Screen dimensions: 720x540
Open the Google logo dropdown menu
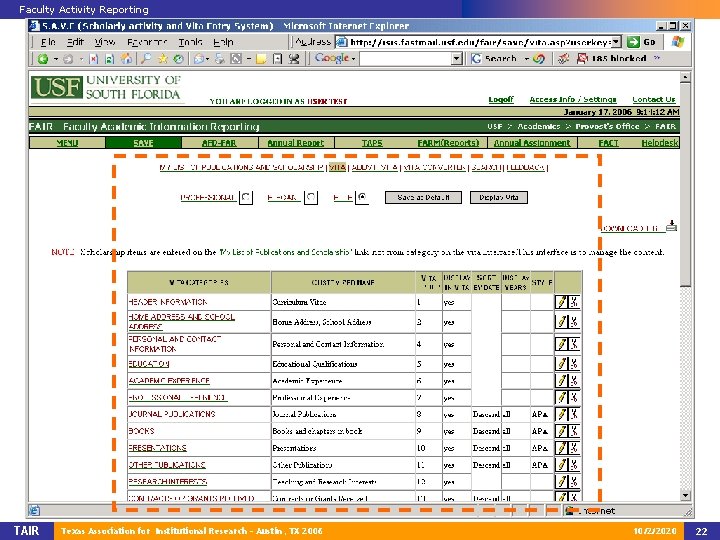[353, 59]
